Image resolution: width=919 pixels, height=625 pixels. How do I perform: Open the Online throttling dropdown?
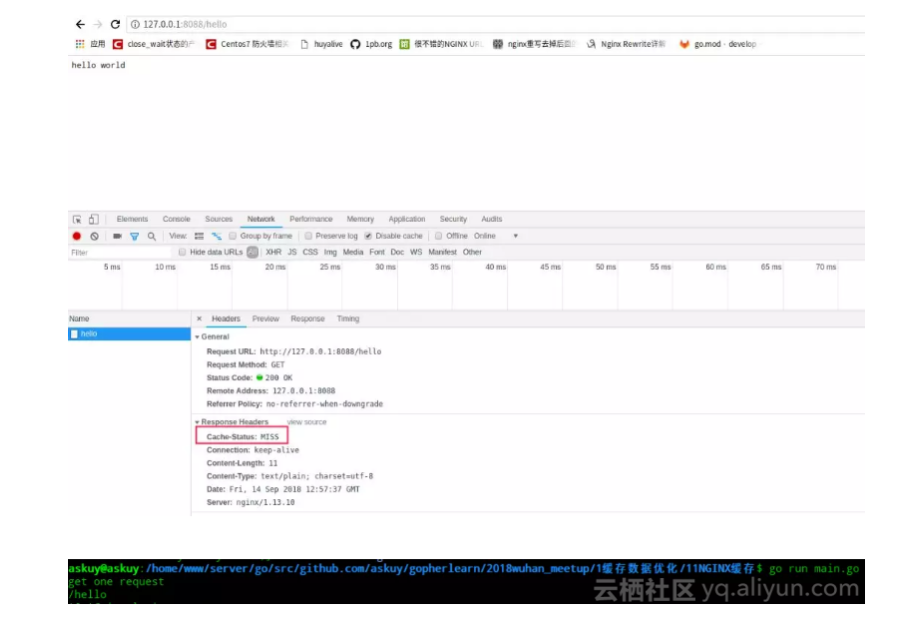pyautogui.click(x=496, y=236)
